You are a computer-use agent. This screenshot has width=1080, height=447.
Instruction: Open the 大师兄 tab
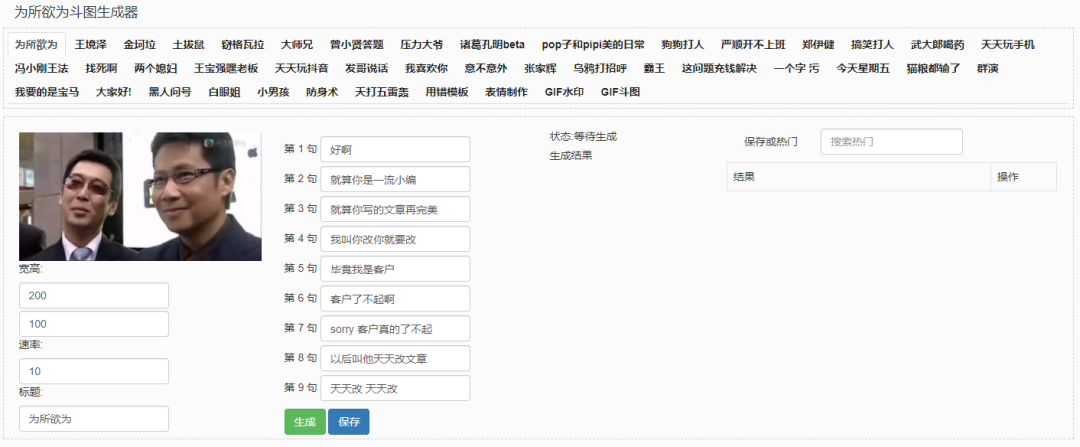click(297, 45)
